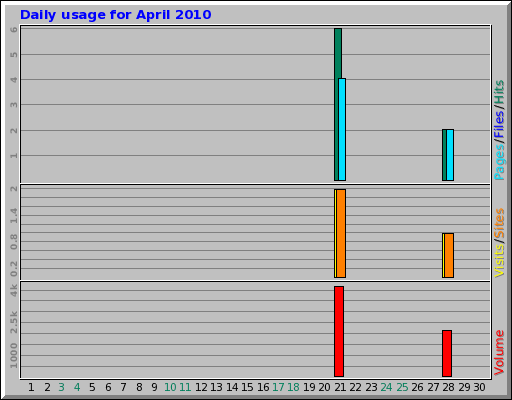The height and width of the screenshot is (400, 512).
Task: Click day 18 on the x-axis
Action: 294,387
